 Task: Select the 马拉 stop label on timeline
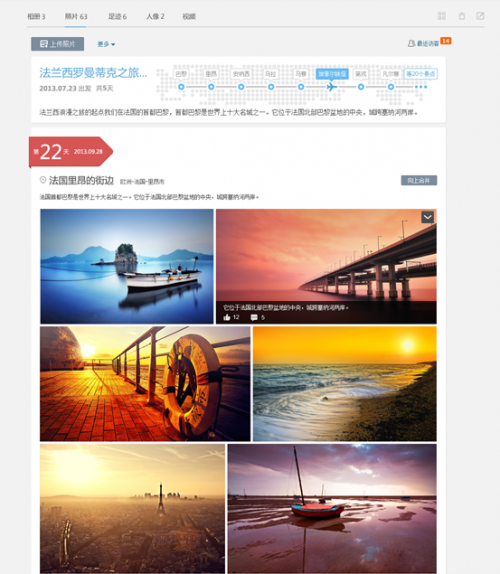coord(270,74)
